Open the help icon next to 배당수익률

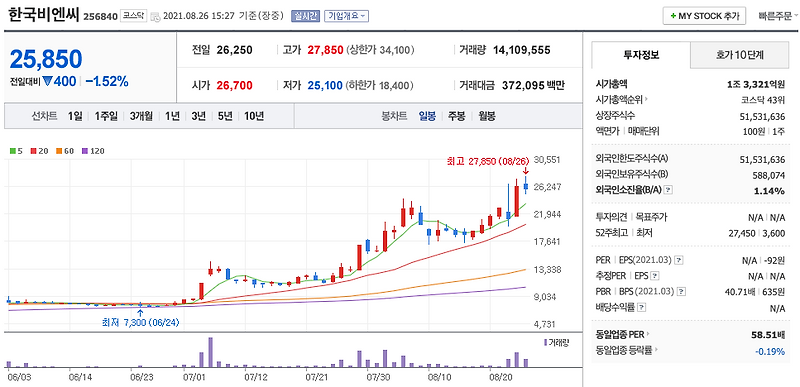click(642, 307)
